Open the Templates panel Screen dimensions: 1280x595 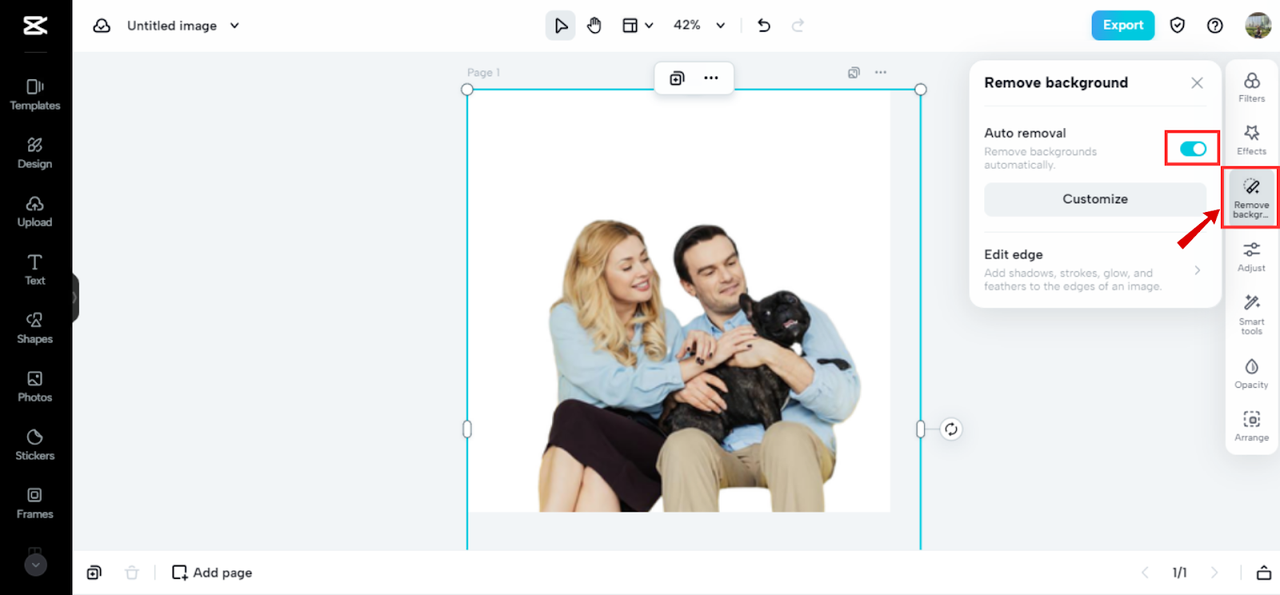35,95
